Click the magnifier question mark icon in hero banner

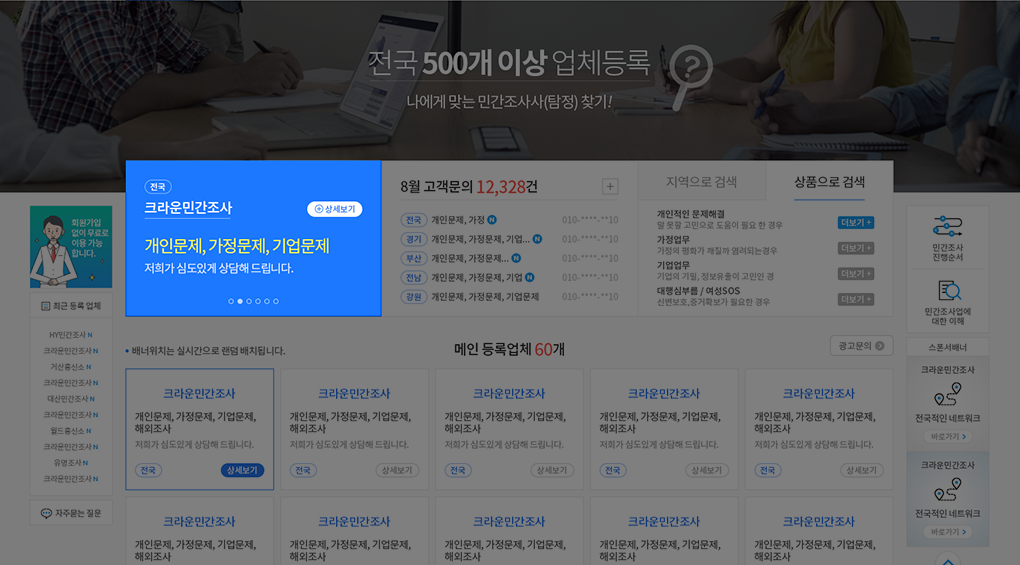[x=692, y=69]
